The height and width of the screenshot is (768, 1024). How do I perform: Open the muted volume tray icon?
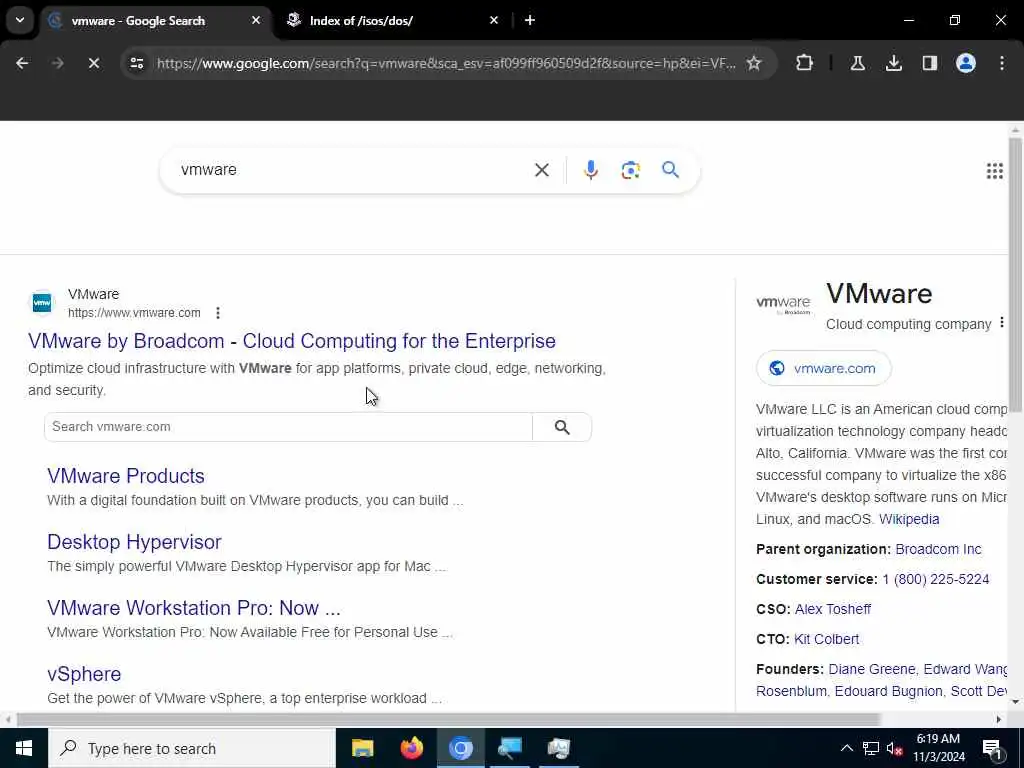pyautogui.click(x=895, y=748)
